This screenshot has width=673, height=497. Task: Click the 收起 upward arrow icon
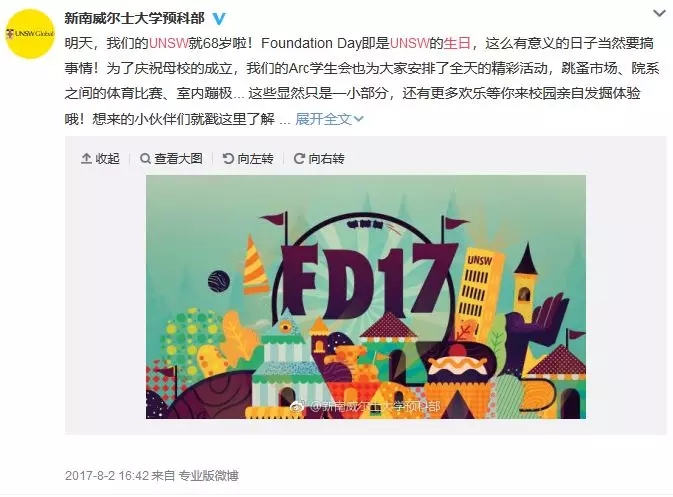(x=86, y=159)
